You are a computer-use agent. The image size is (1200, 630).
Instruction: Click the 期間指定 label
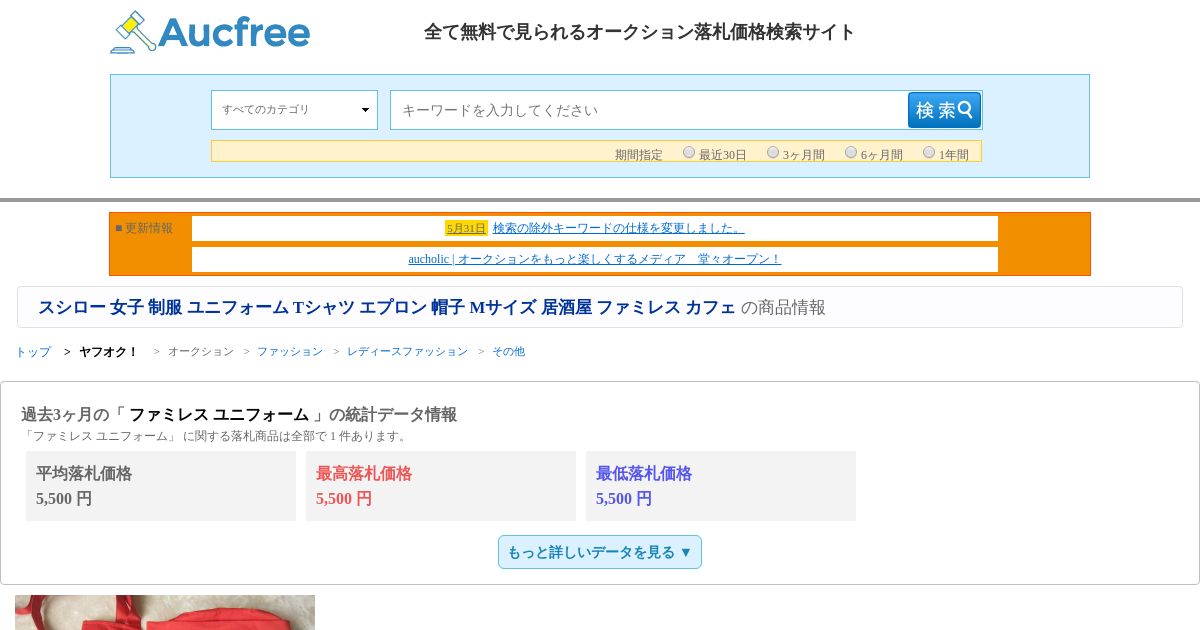[639, 155]
